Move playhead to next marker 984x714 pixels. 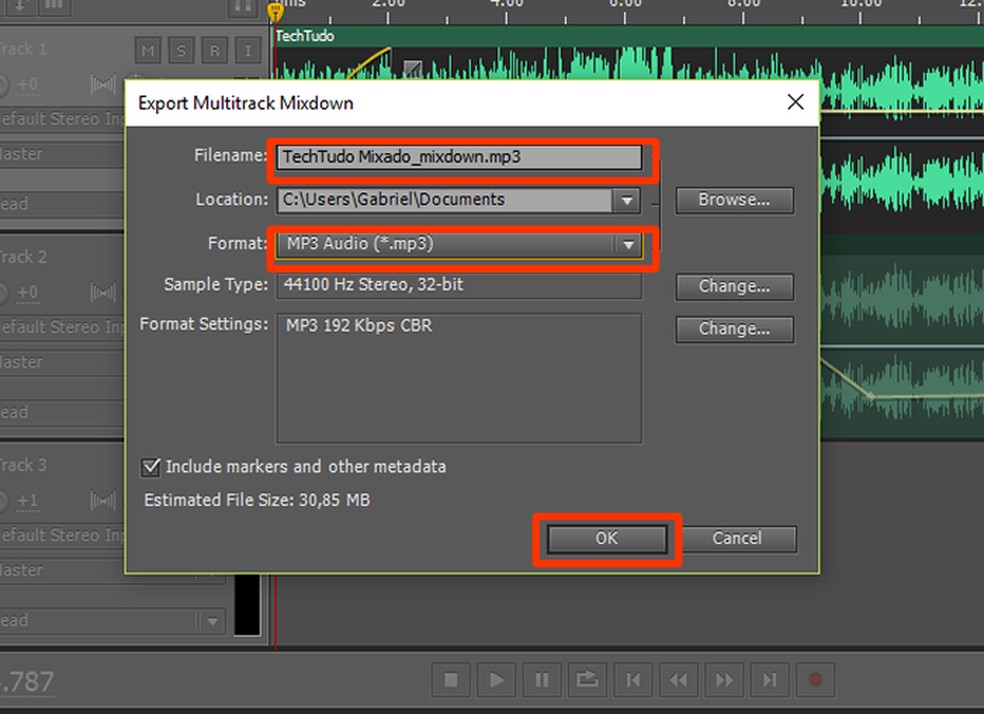[769, 680]
